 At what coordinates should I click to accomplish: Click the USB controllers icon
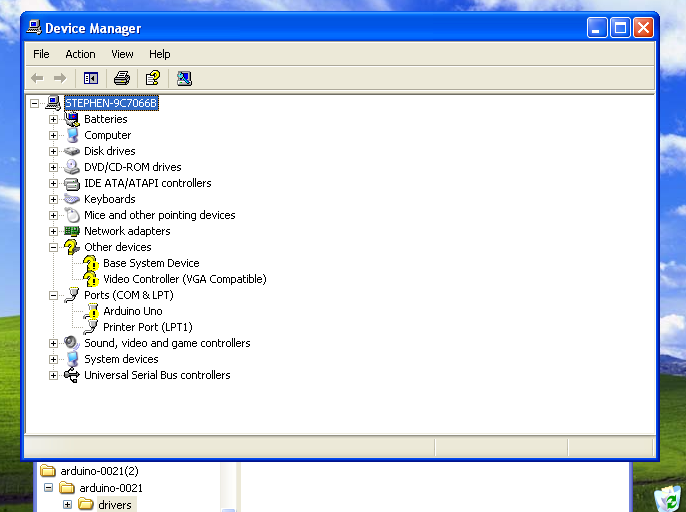(72, 375)
